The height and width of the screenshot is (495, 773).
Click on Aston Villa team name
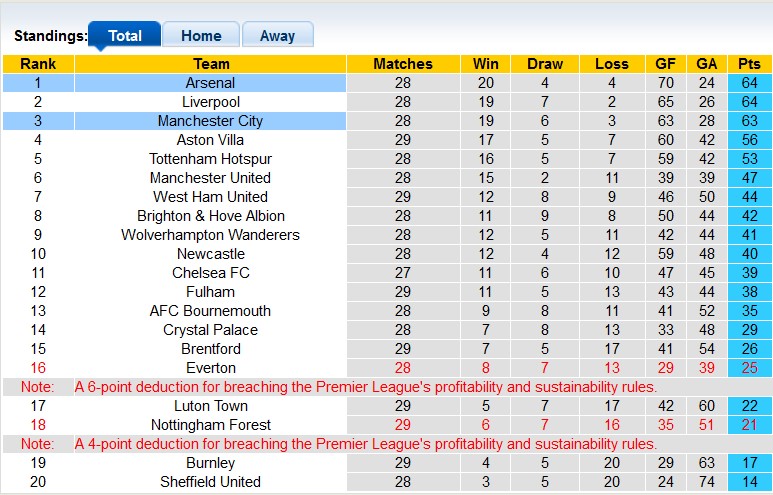coord(211,140)
